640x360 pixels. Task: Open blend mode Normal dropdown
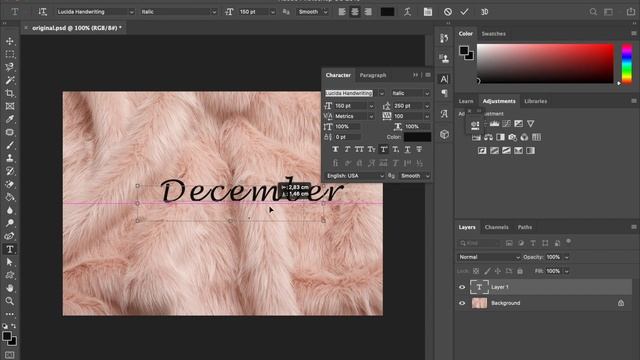(x=488, y=257)
